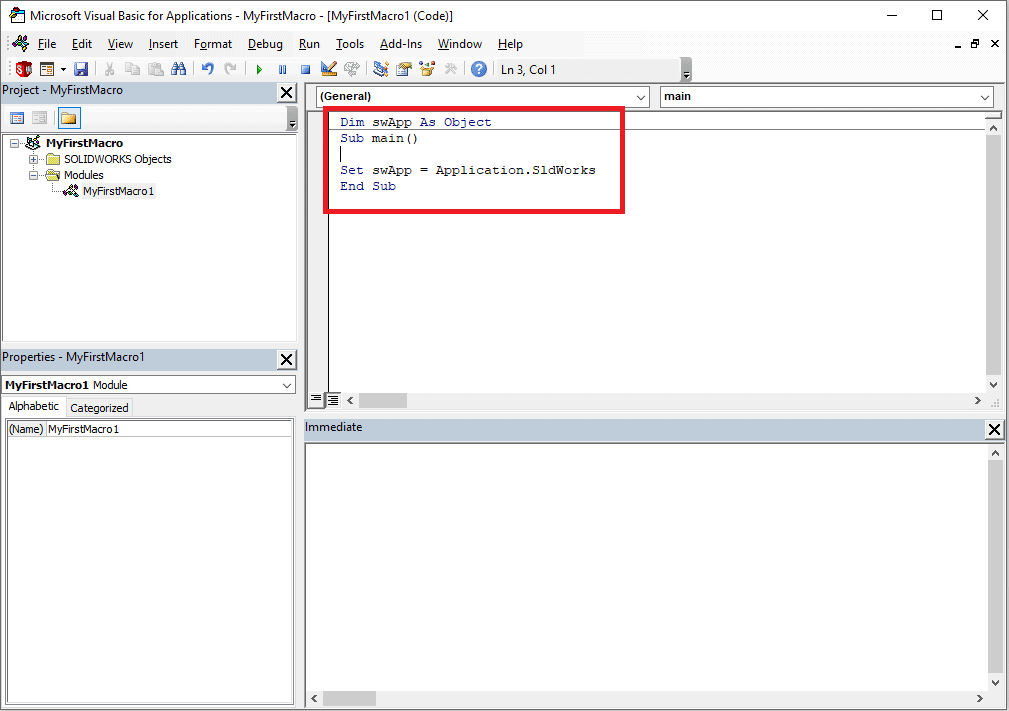1009x711 pixels.
Task: Open Find using the binoculars icon
Action: [x=179, y=69]
